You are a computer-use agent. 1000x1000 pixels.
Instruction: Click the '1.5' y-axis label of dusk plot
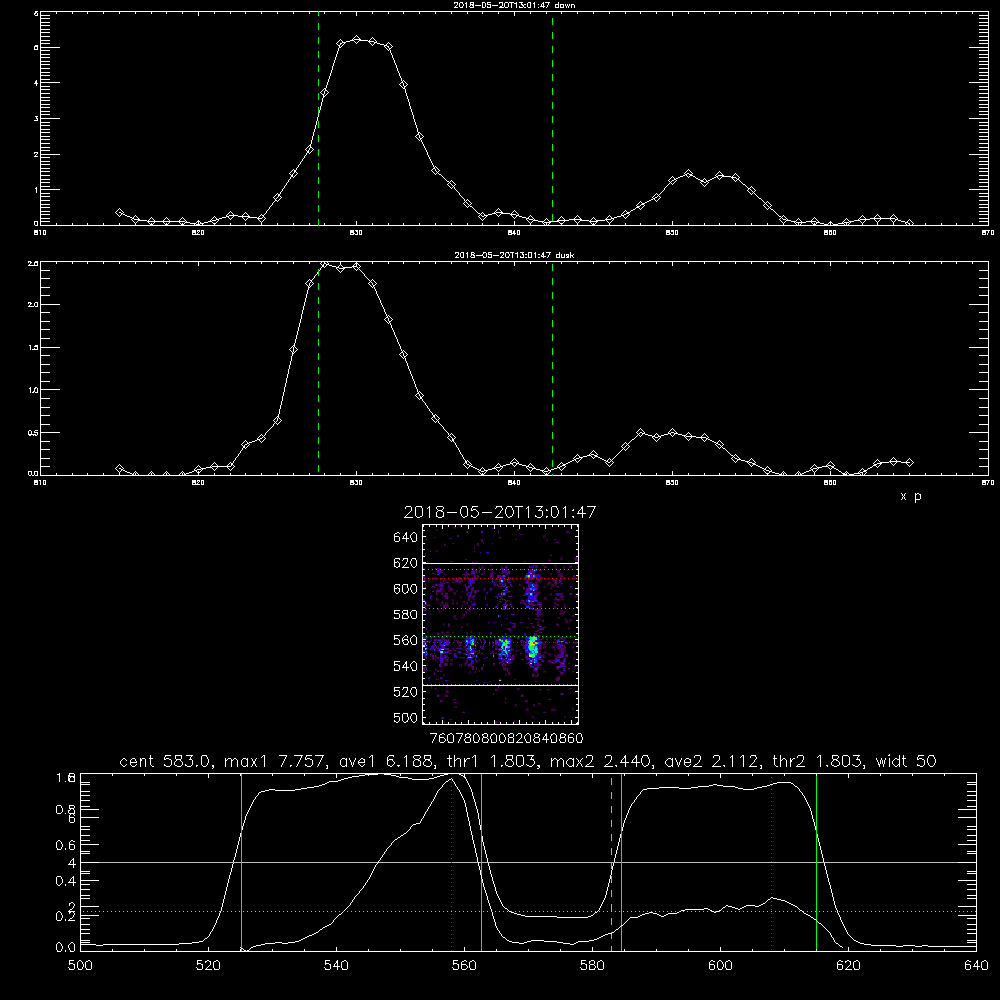[33, 348]
